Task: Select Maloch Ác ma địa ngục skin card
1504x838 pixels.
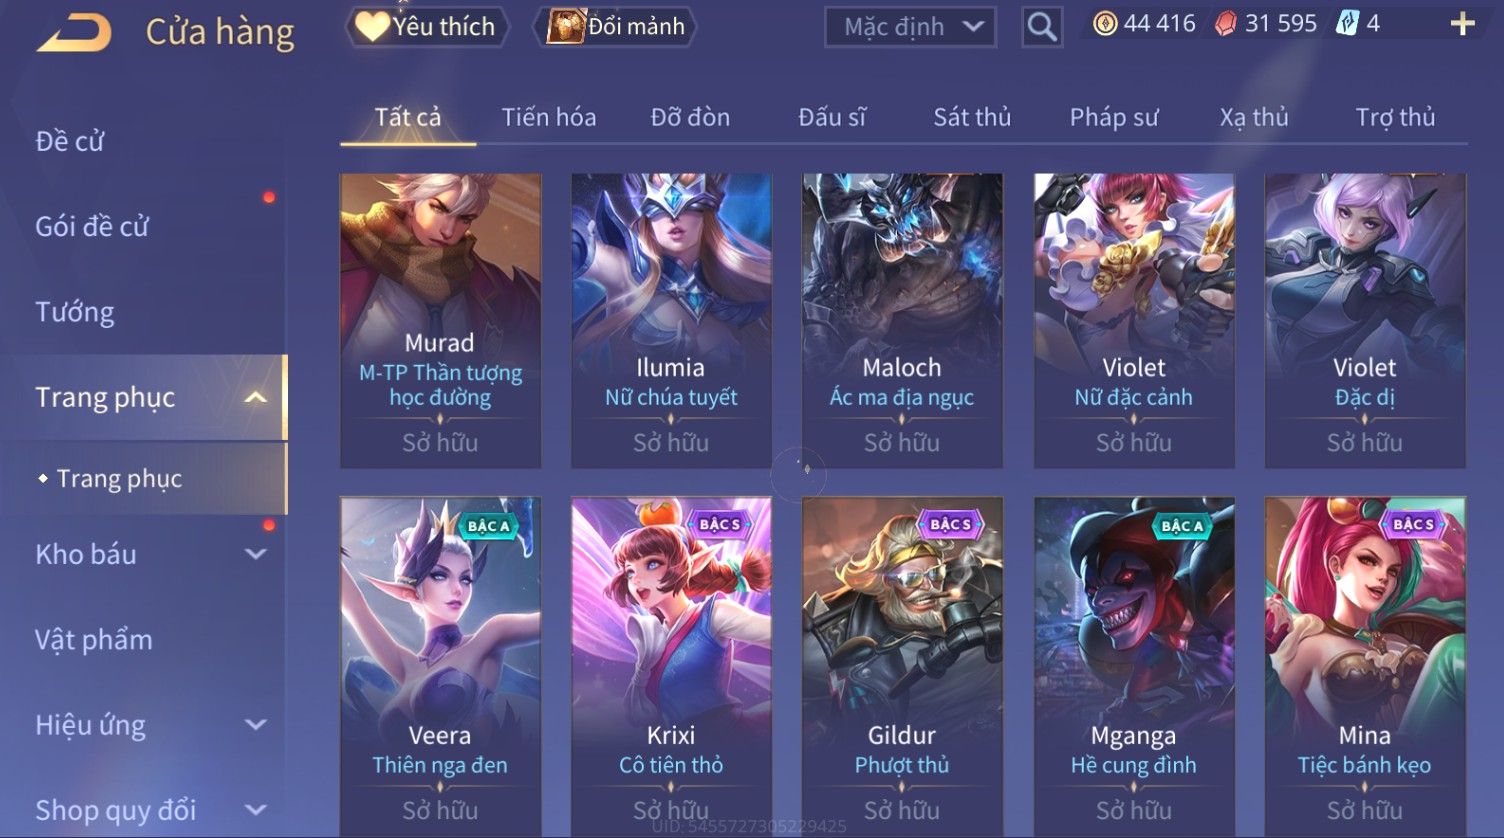Action: click(x=902, y=321)
